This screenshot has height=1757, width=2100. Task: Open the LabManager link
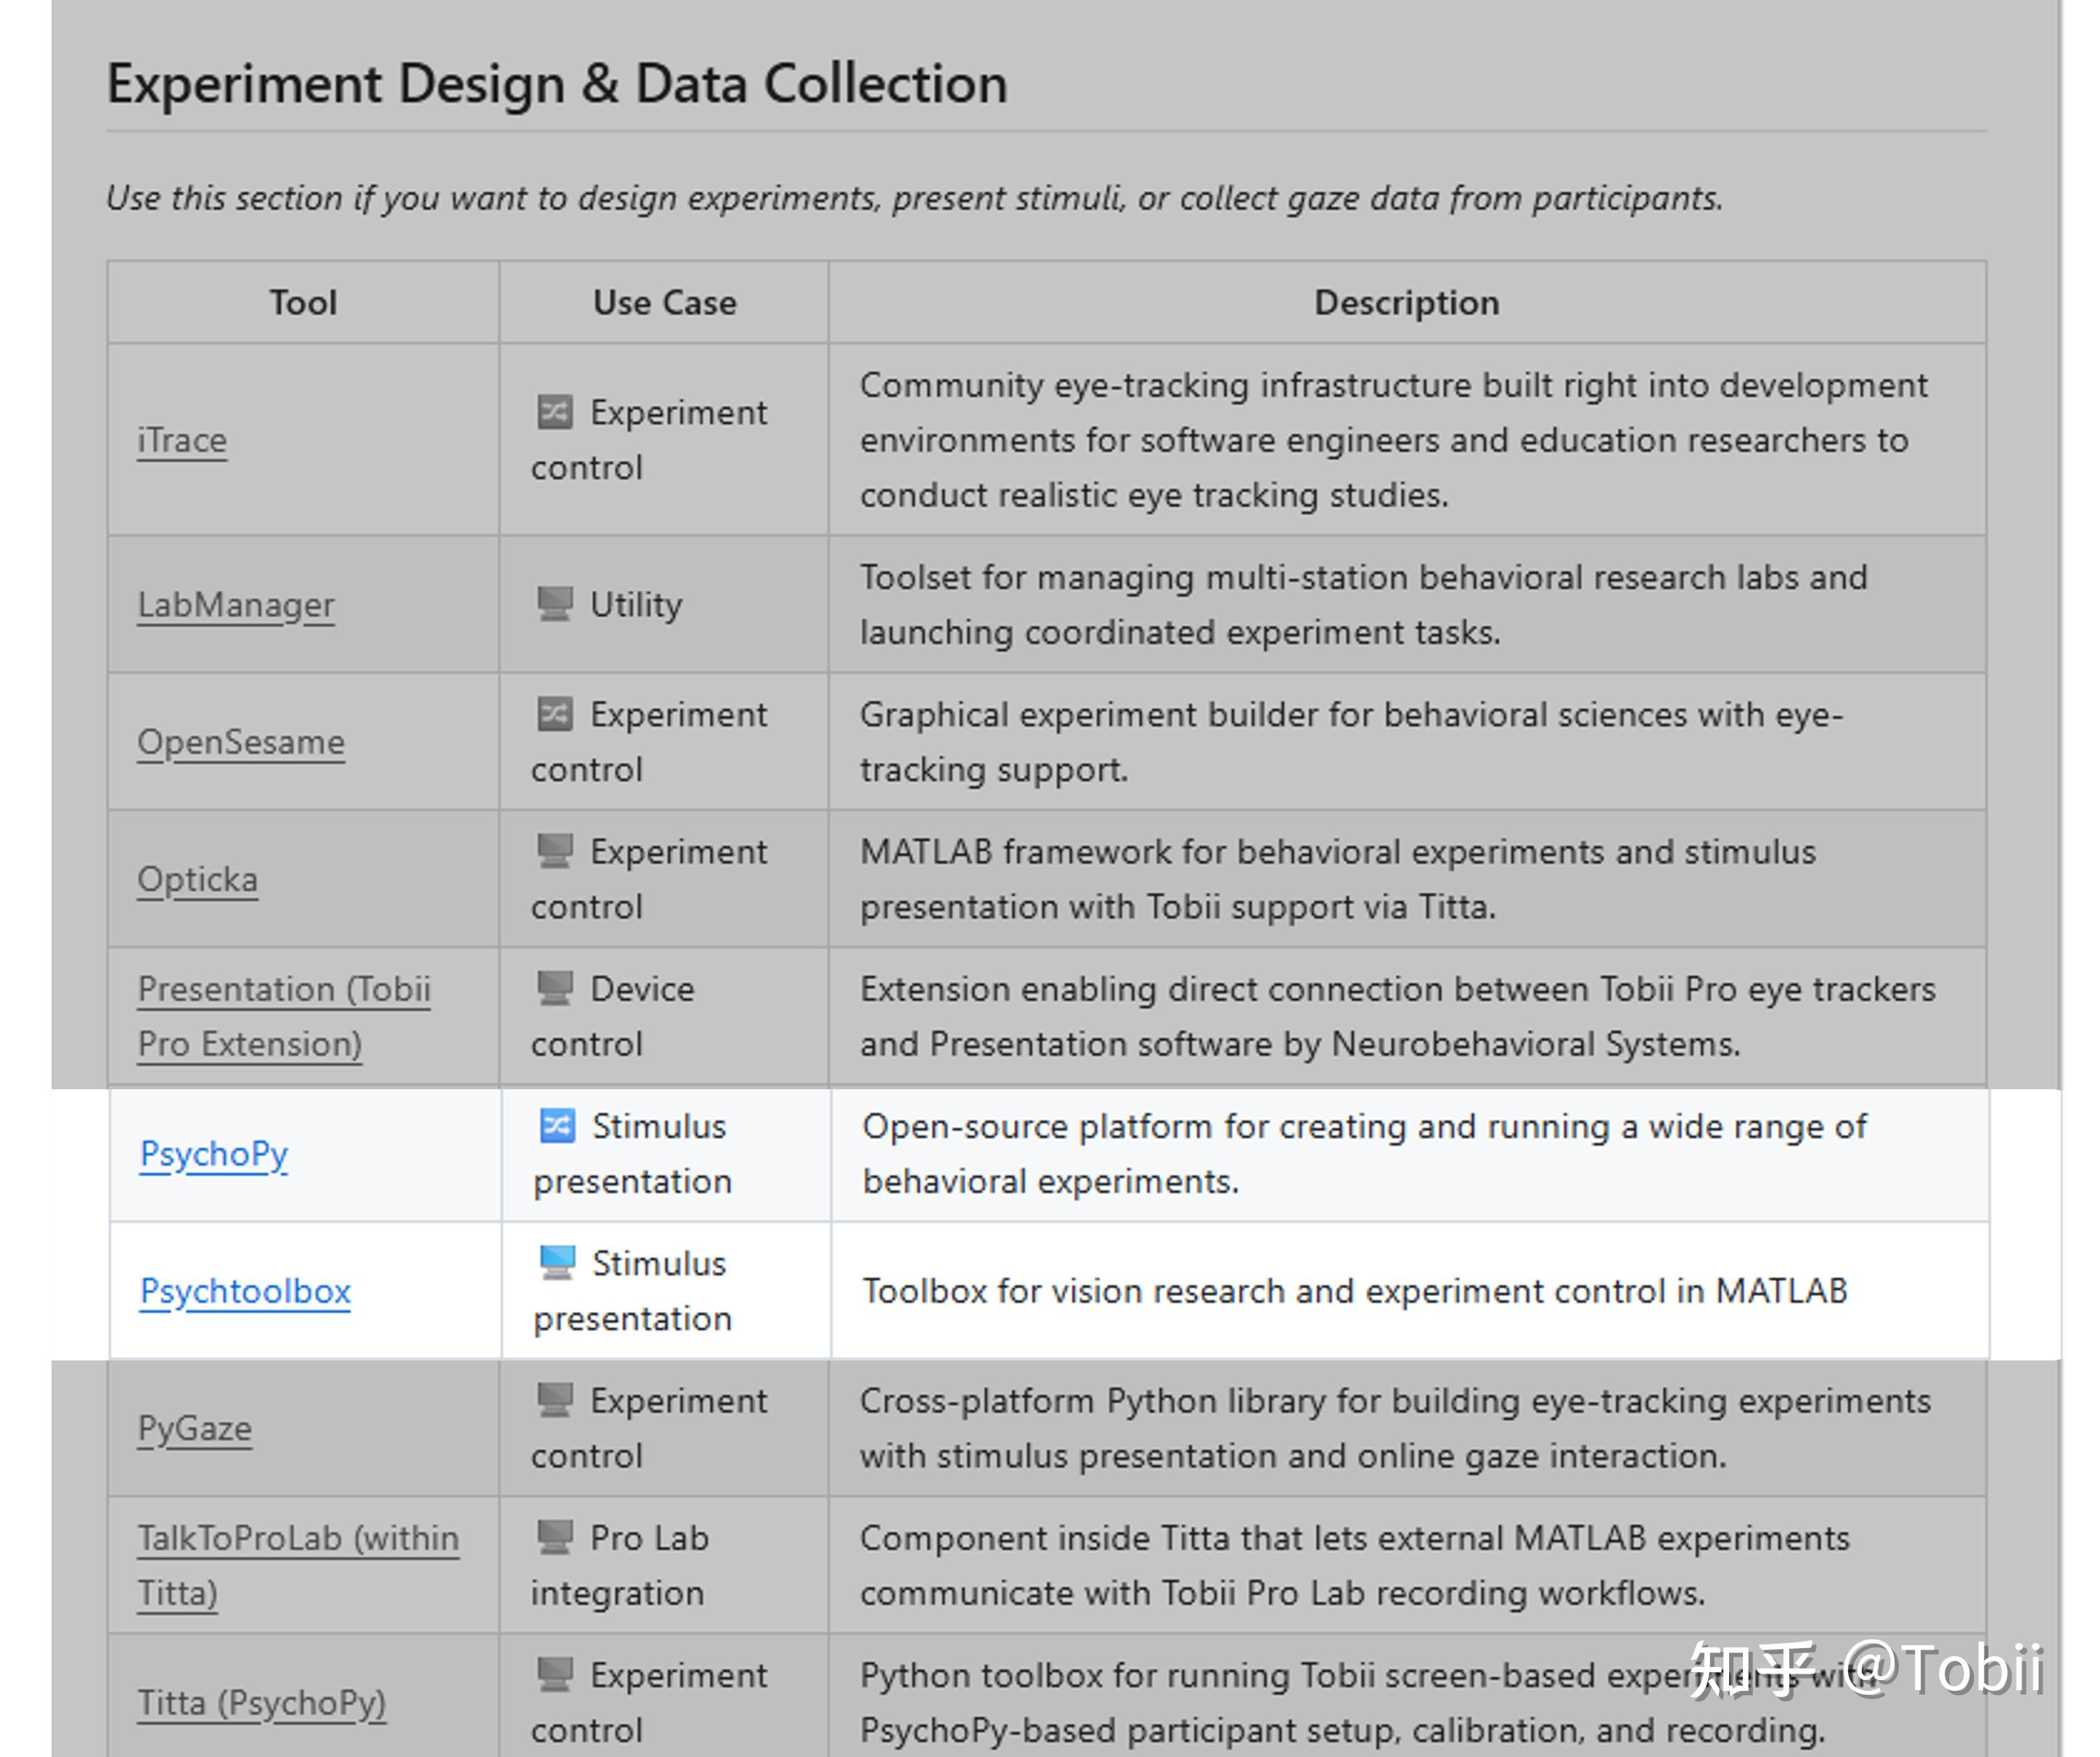(236, 605)
